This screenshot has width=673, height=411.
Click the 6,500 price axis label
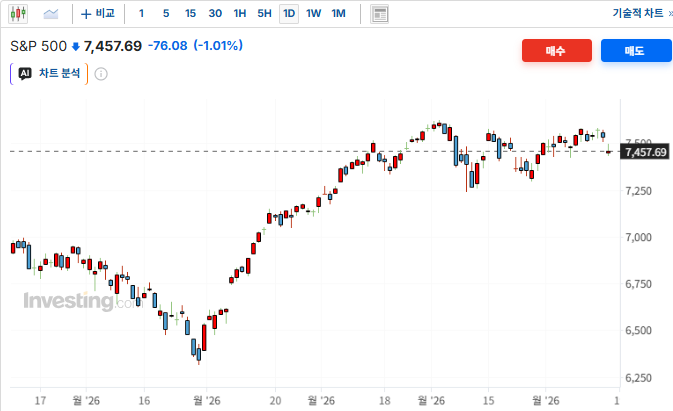[x=638, y=330]
